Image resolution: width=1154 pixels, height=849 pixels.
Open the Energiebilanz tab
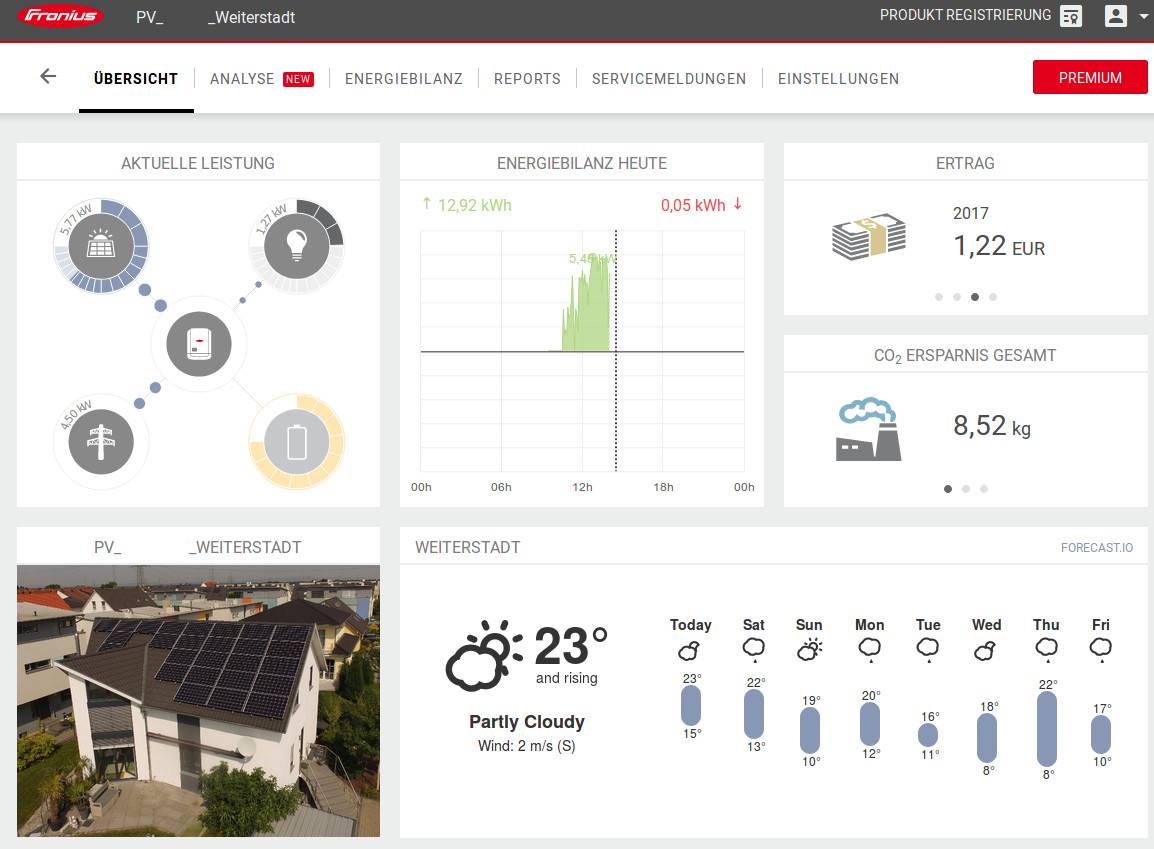[x=403, y=79]
